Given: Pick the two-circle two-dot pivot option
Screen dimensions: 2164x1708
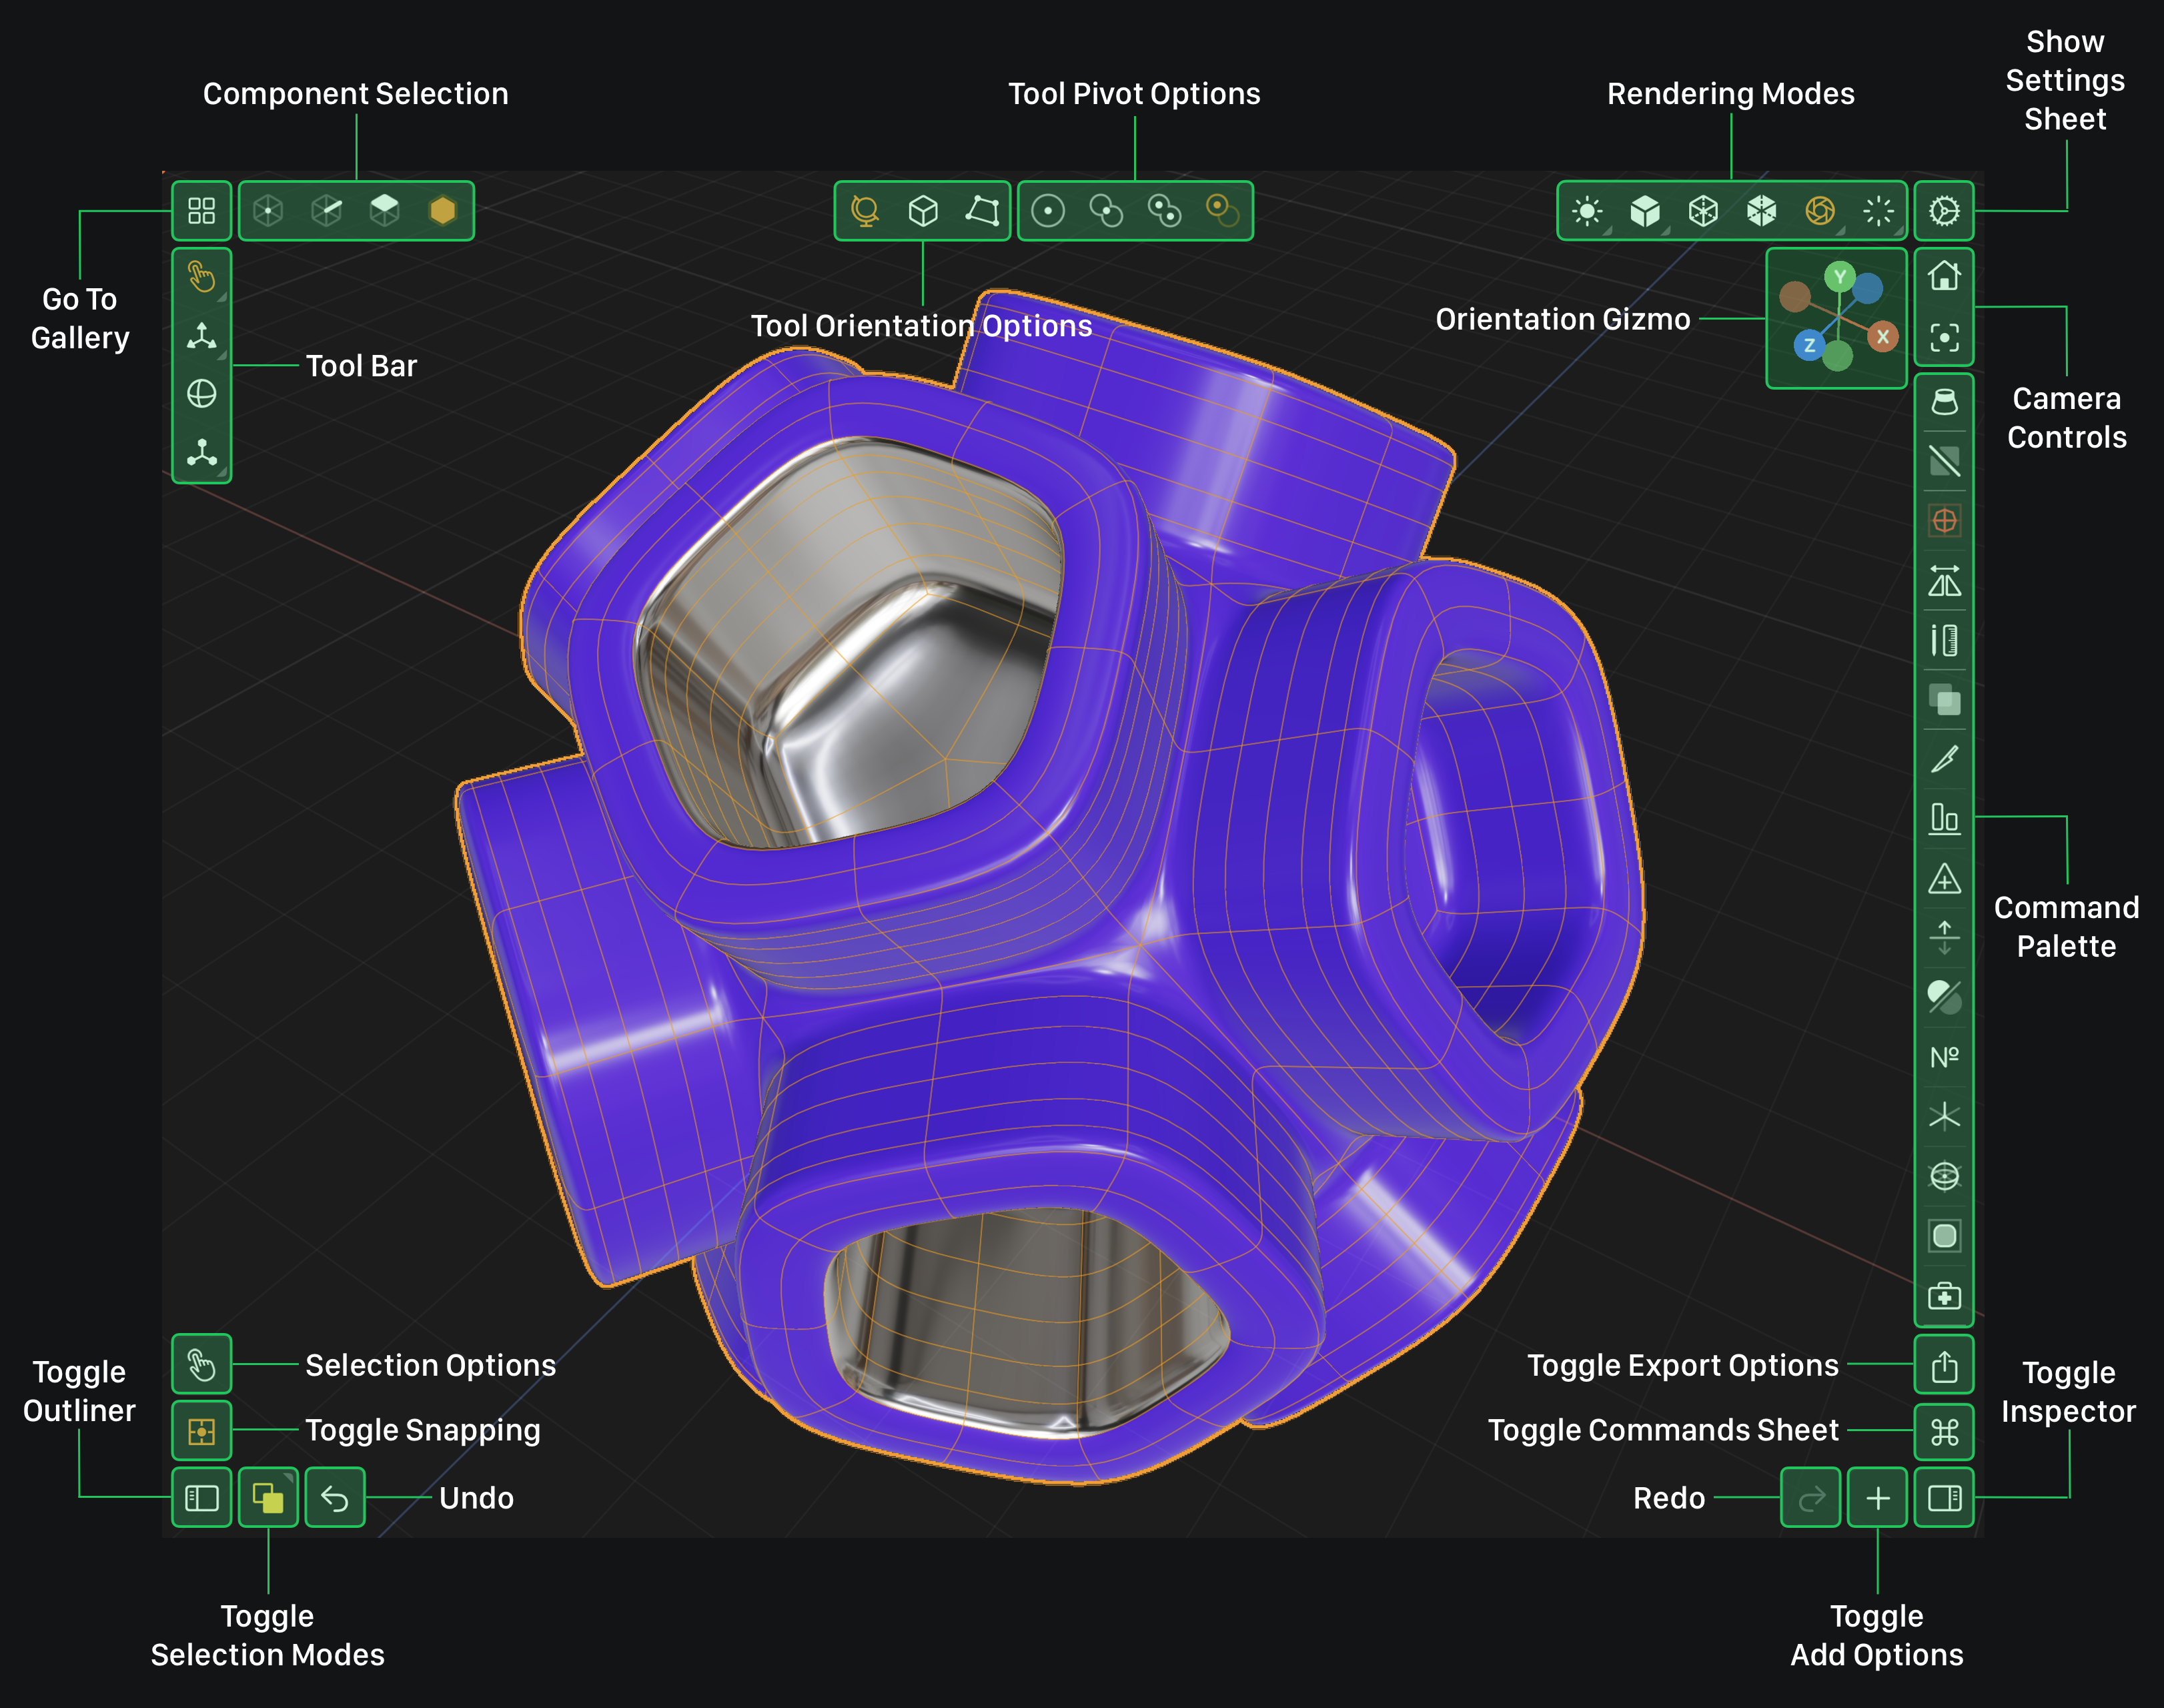Looking at the screenshot, I should [1165, 211].
